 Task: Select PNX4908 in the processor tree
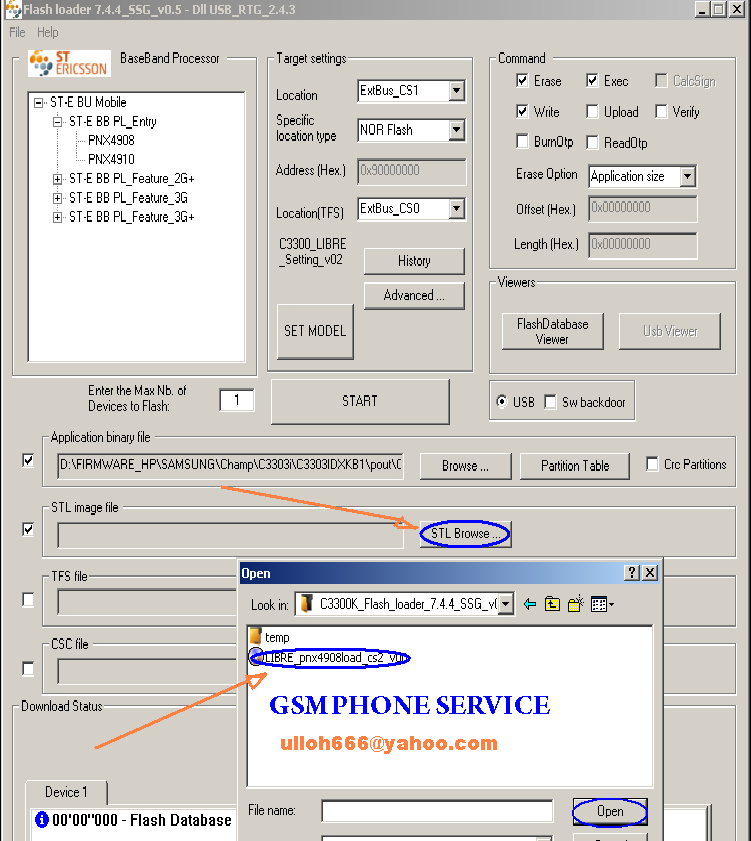pyautogui.click(x=111, y=141)
